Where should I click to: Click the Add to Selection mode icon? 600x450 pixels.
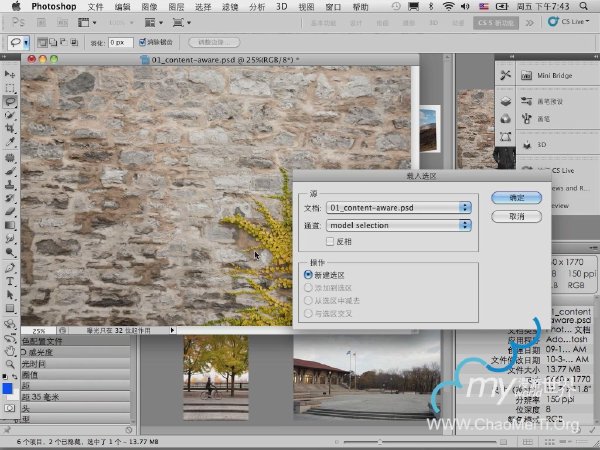[x=53, y=42]
